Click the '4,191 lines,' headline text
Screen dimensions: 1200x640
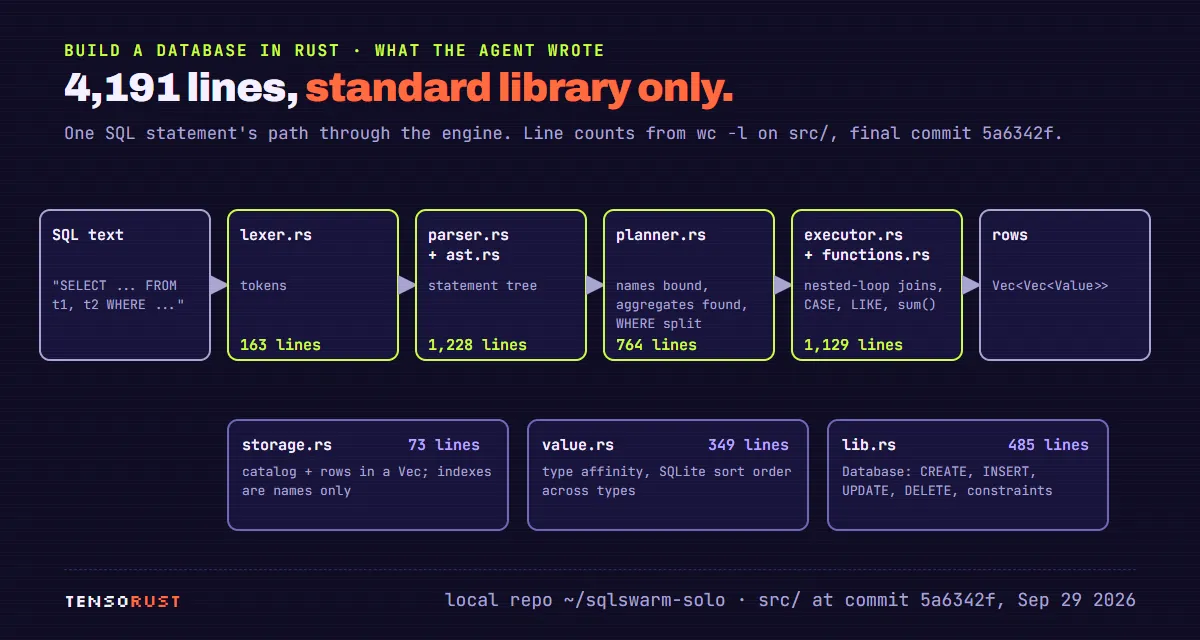click(181, 89)
